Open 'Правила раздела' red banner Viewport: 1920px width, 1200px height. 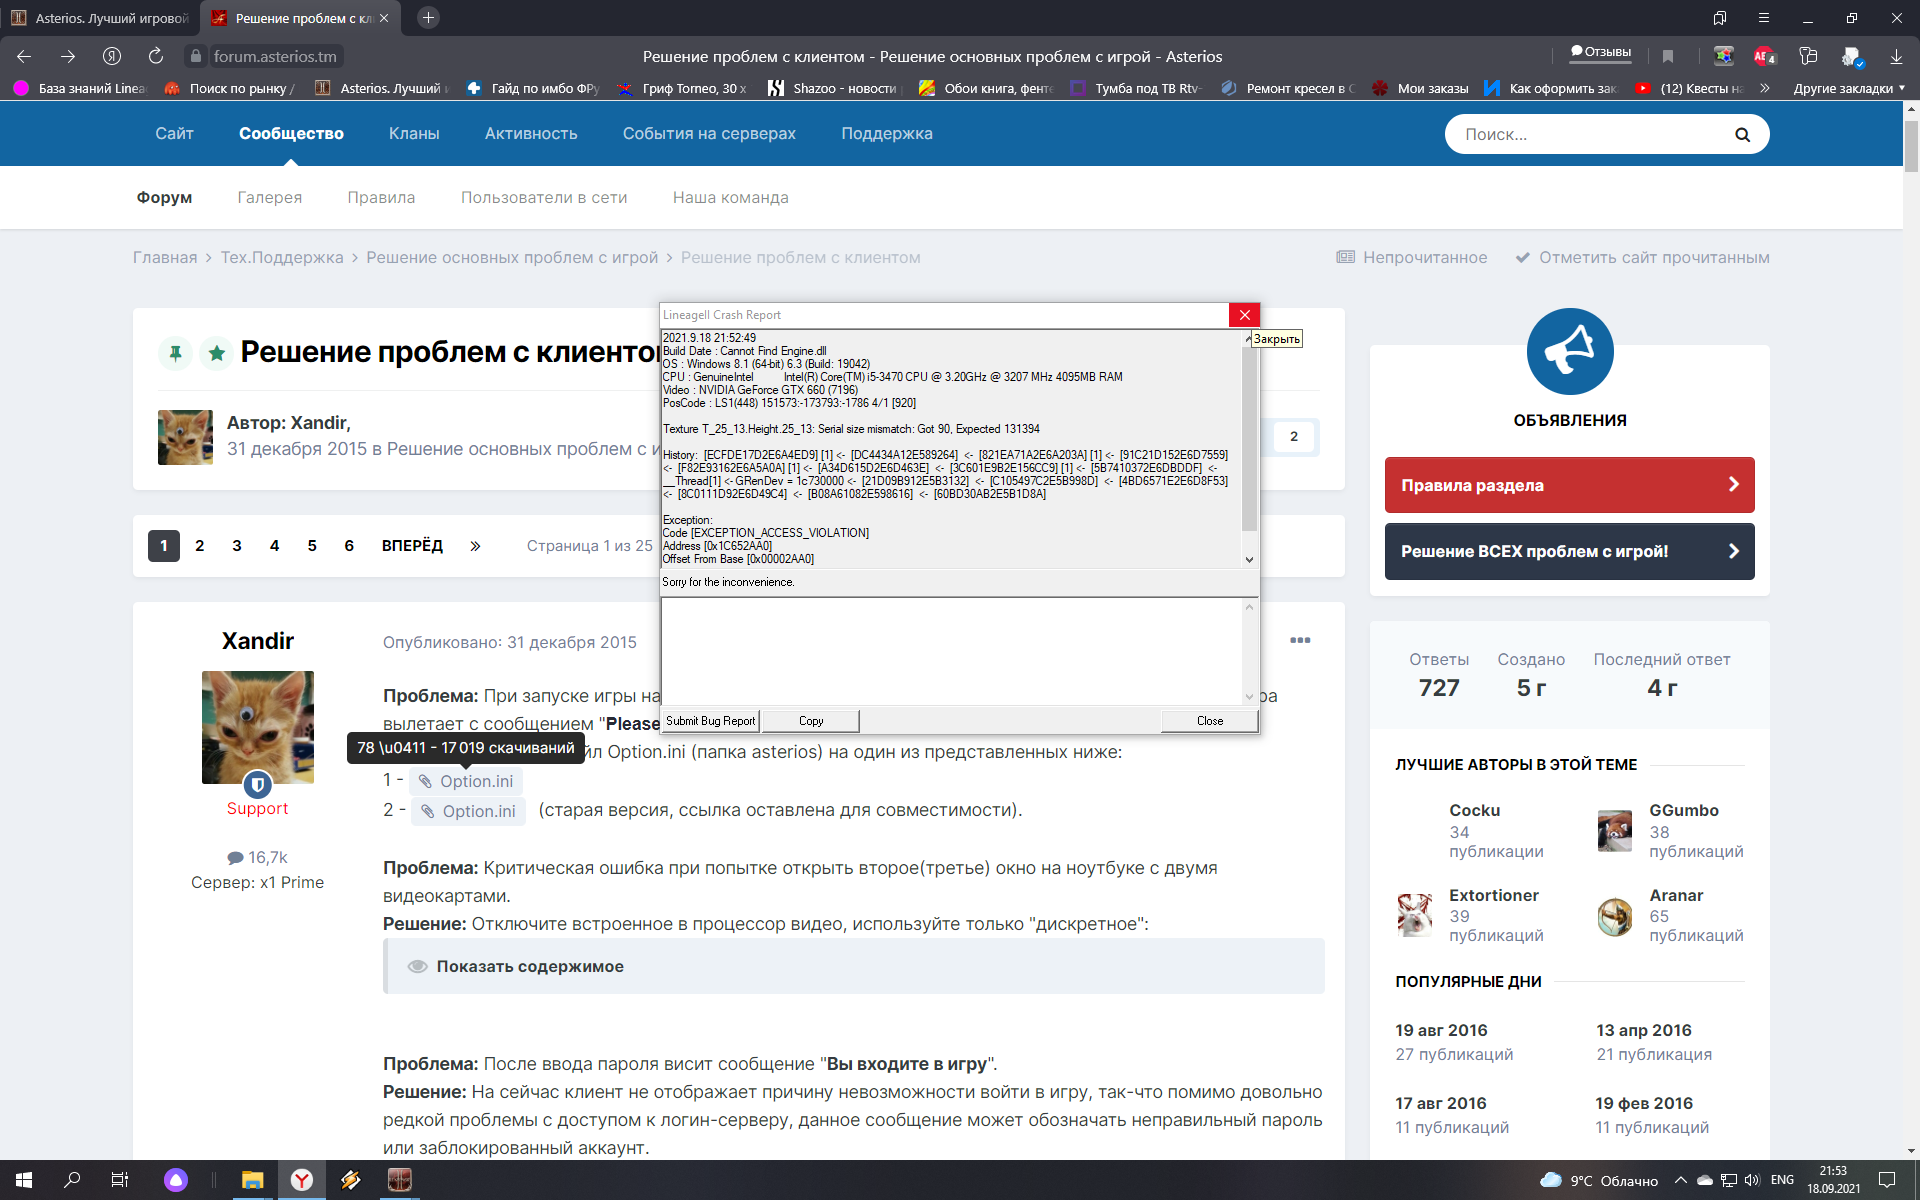[1569, 485]
